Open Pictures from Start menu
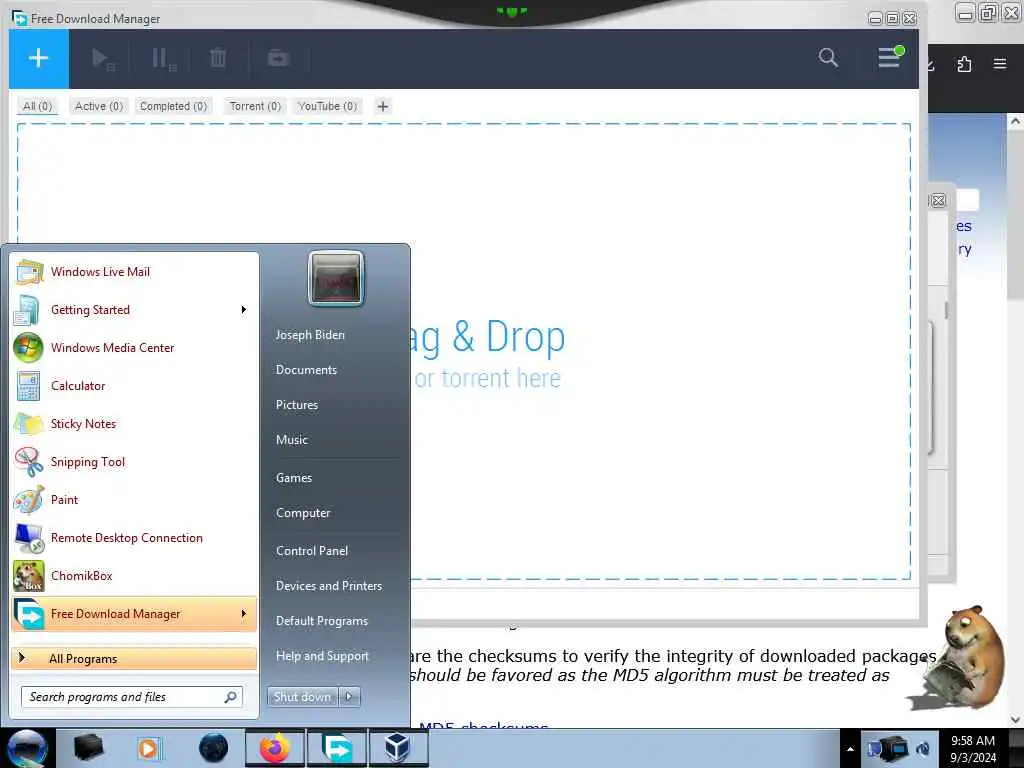 point(297,405)
